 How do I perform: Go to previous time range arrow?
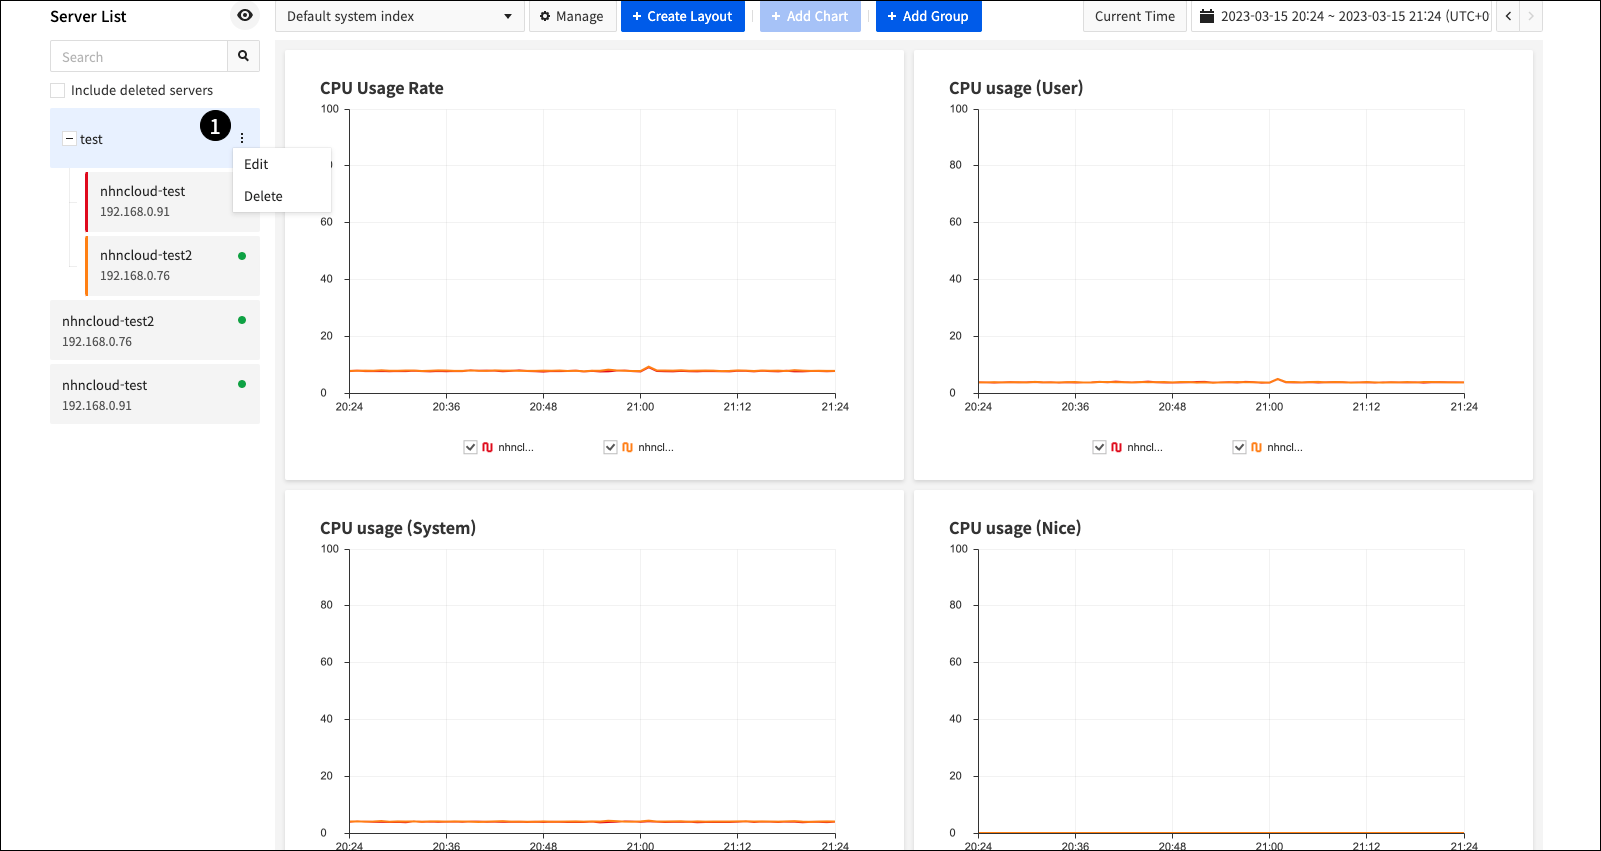pyautogui.click(x=1508, y=16)
